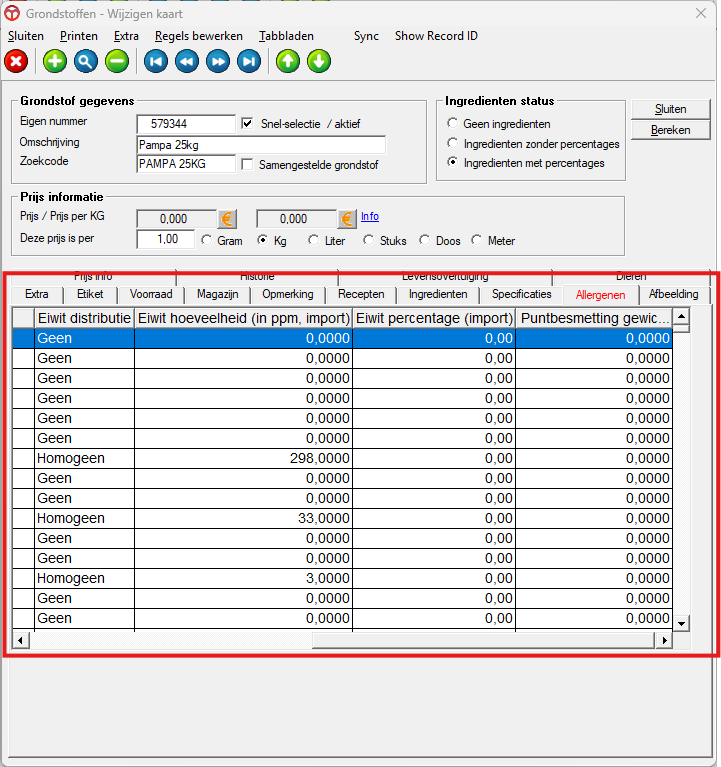This screenshot has width=721, height=767.
Task: Go to previous record icon
Action: coord(187,62)
